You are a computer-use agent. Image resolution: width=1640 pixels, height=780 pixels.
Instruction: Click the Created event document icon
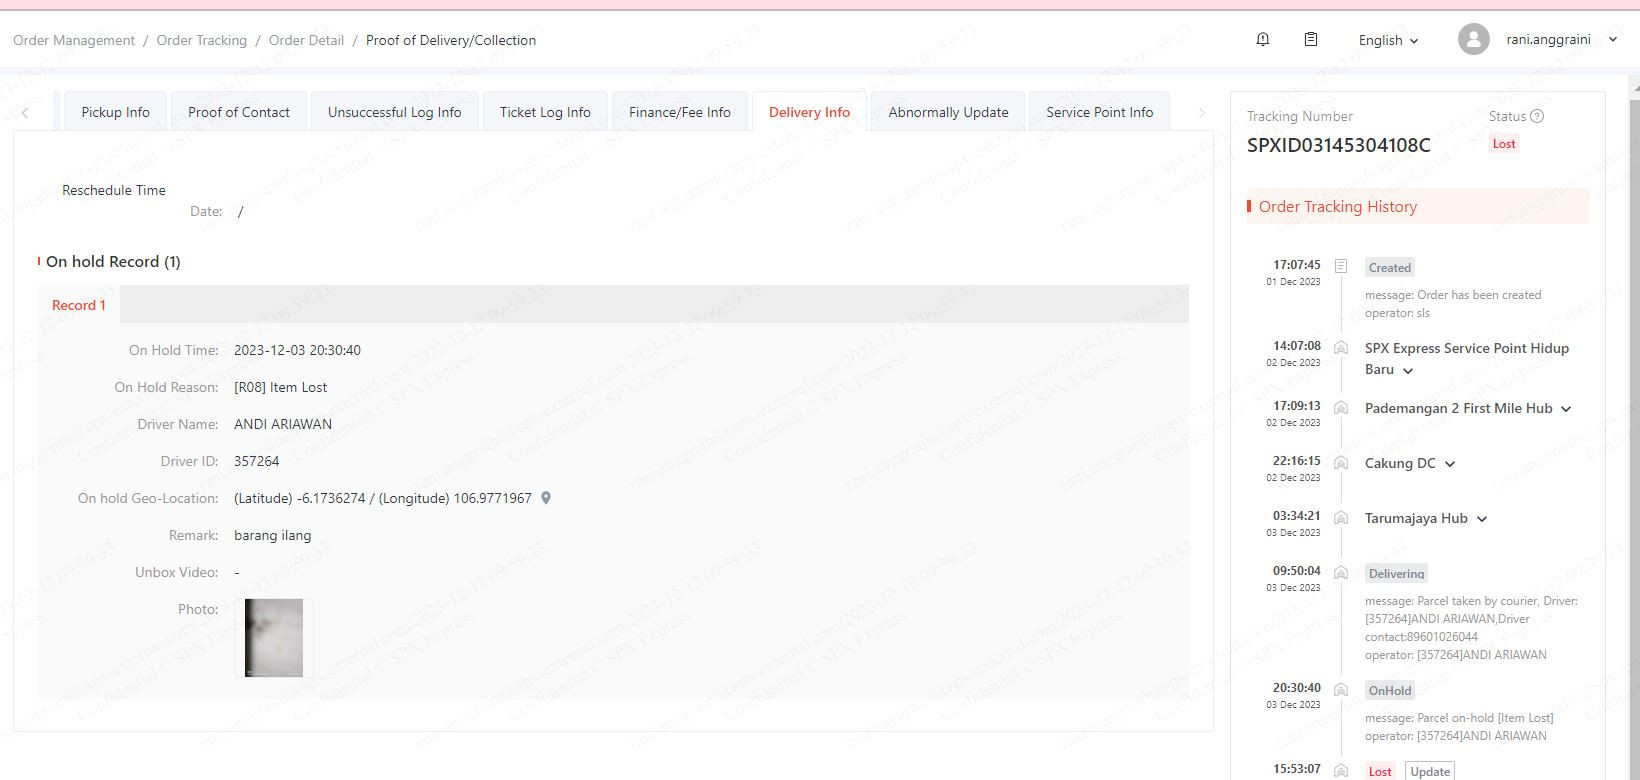[x=1341, y=266]
